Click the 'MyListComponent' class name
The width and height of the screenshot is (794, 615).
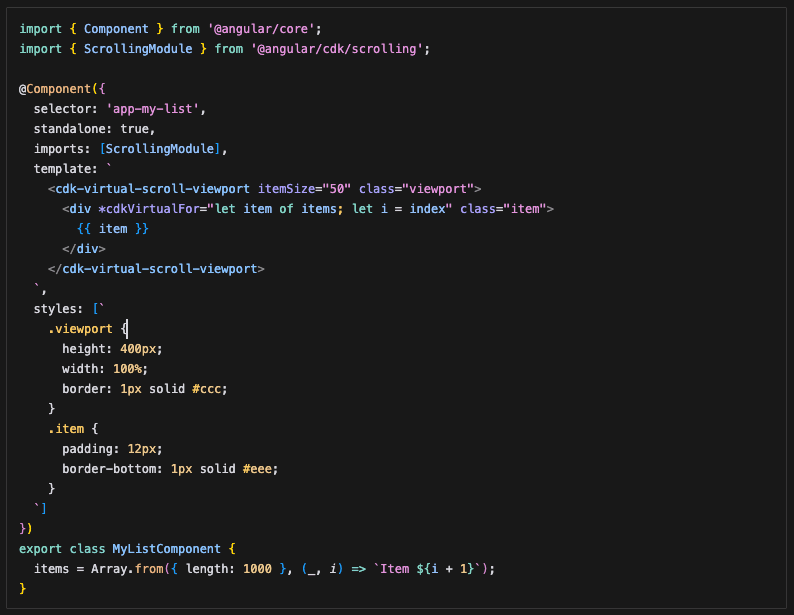[167, 549]
